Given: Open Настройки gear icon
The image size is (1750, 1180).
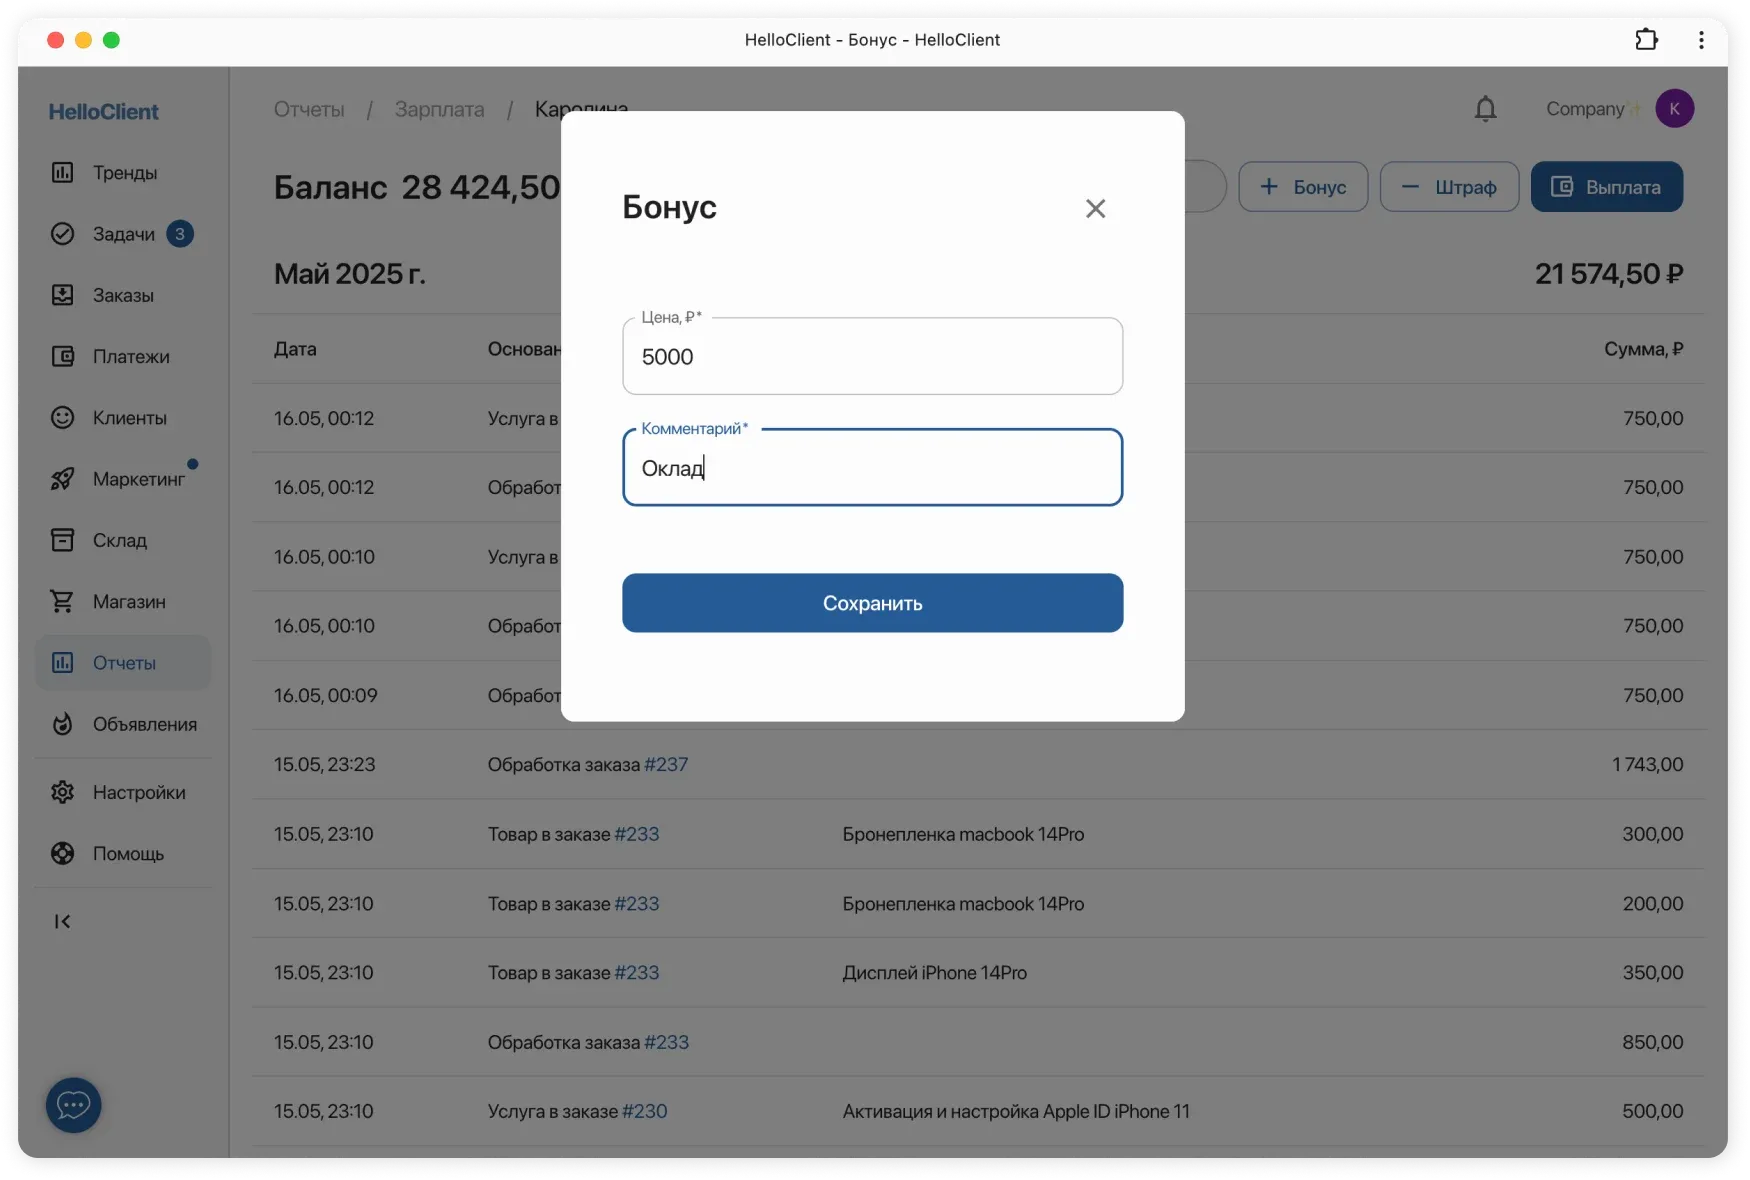Looking at the screenshot, I should pyautogui.click(x=63, y=792).
